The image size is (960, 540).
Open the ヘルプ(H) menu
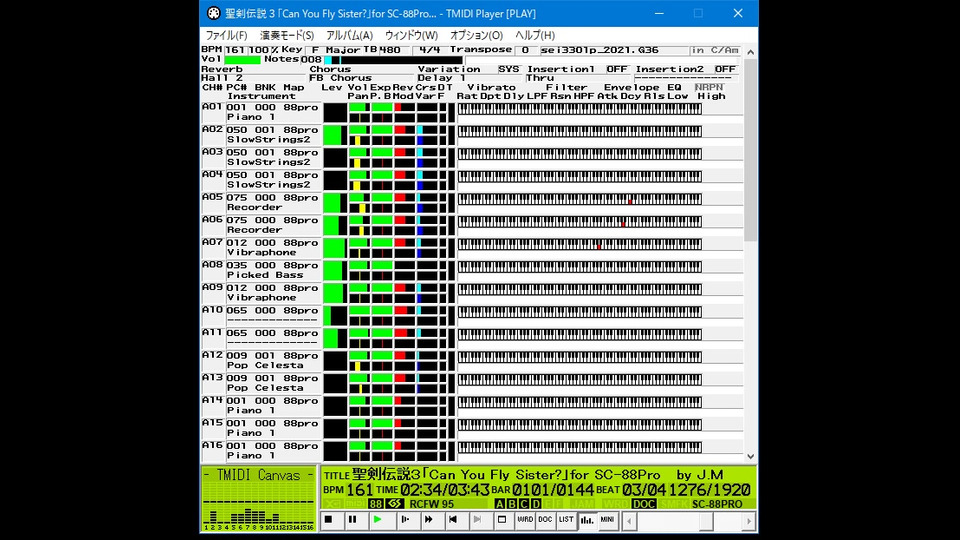pos(534,36)
